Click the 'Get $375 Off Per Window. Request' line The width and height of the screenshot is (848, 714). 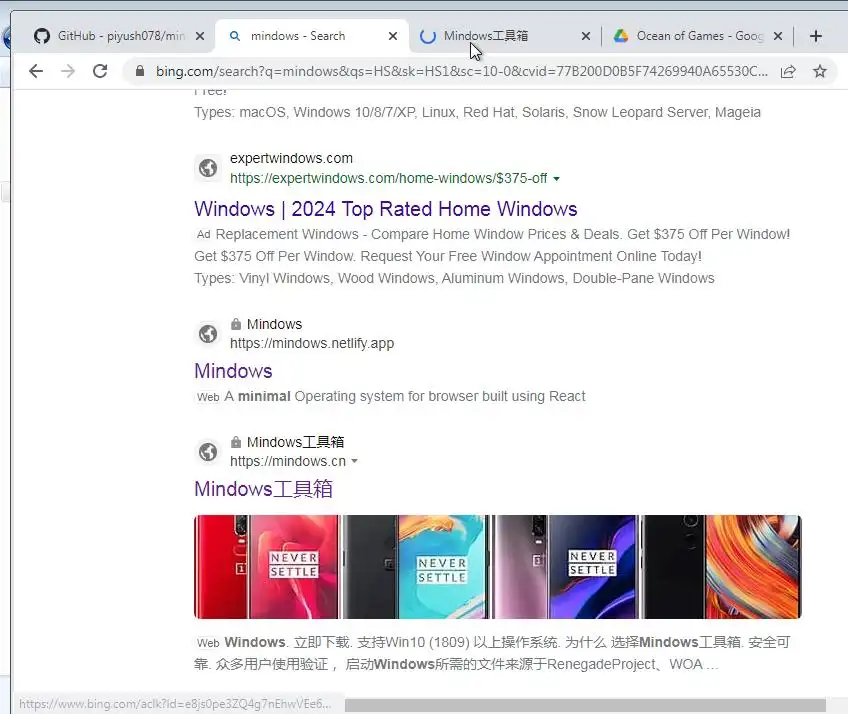448,256
